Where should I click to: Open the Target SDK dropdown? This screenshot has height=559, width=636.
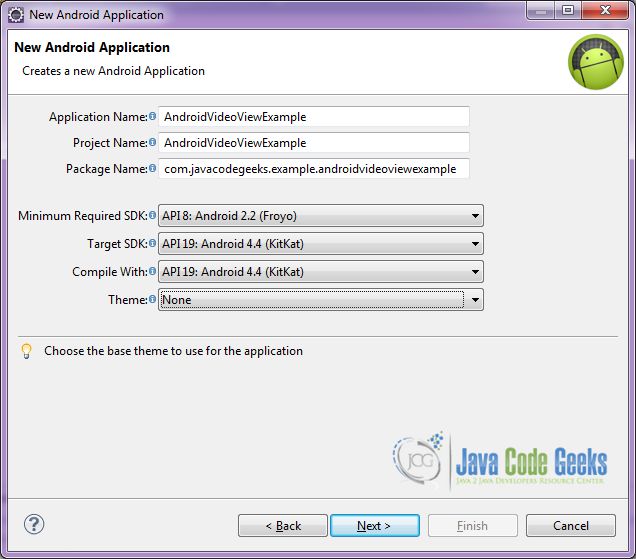pyautogui.click(x=320, y=244)
